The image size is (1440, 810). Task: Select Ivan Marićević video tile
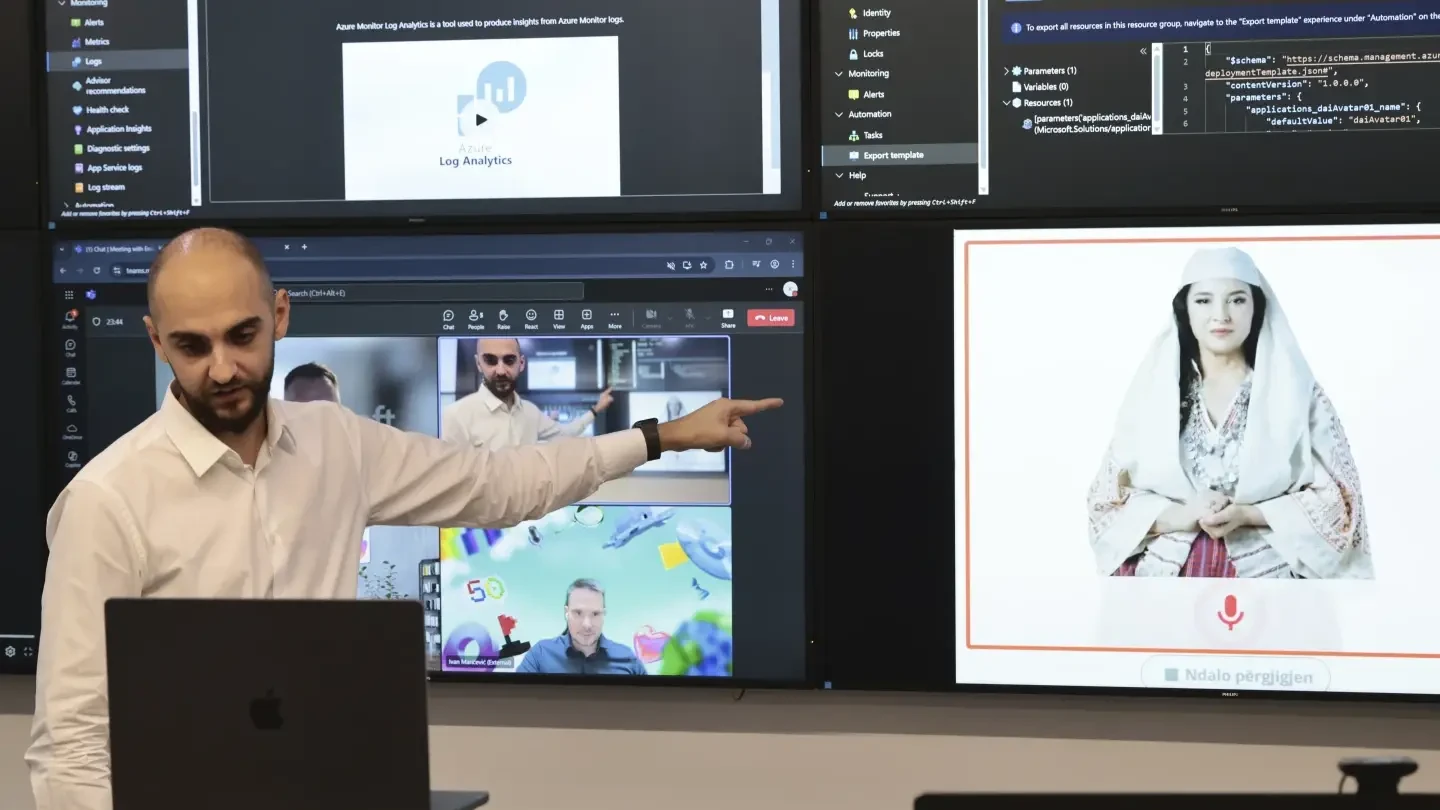(x=585, y=590)
